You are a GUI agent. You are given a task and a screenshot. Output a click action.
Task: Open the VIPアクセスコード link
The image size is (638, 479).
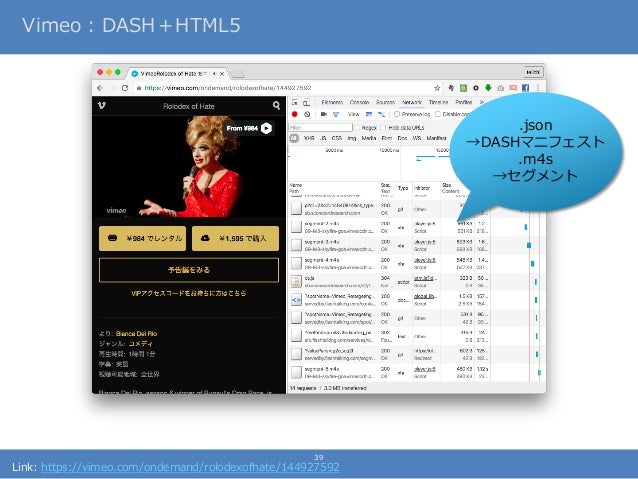pos(189,293)
